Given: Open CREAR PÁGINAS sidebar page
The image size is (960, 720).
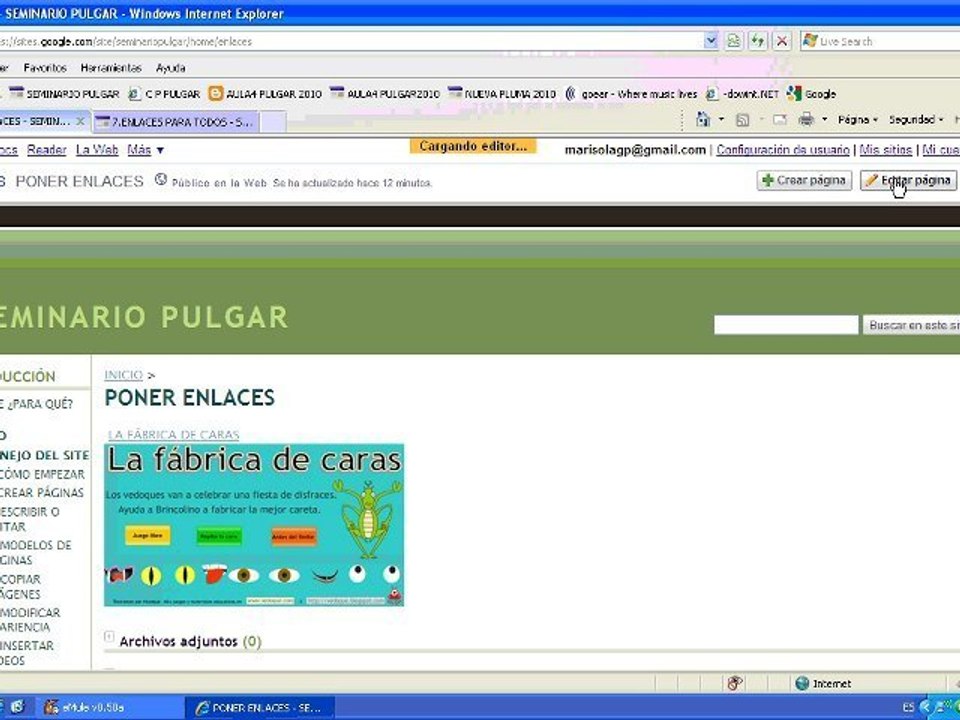Looking at the screenshot, I should 42,493.
